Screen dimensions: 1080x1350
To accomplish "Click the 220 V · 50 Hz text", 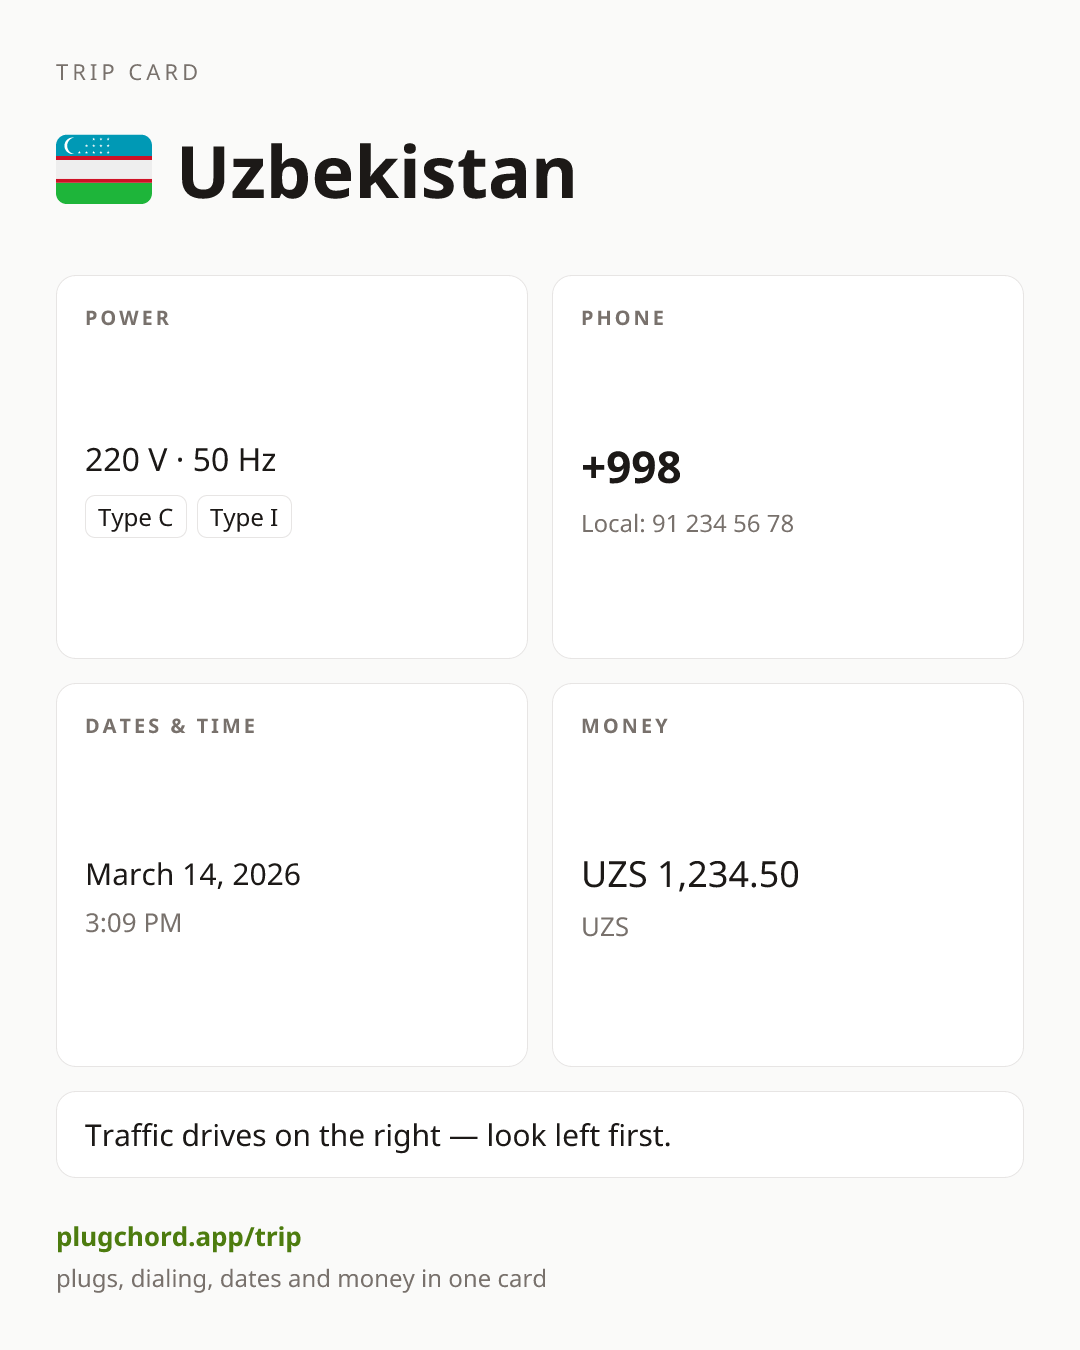I will point(181,460).
